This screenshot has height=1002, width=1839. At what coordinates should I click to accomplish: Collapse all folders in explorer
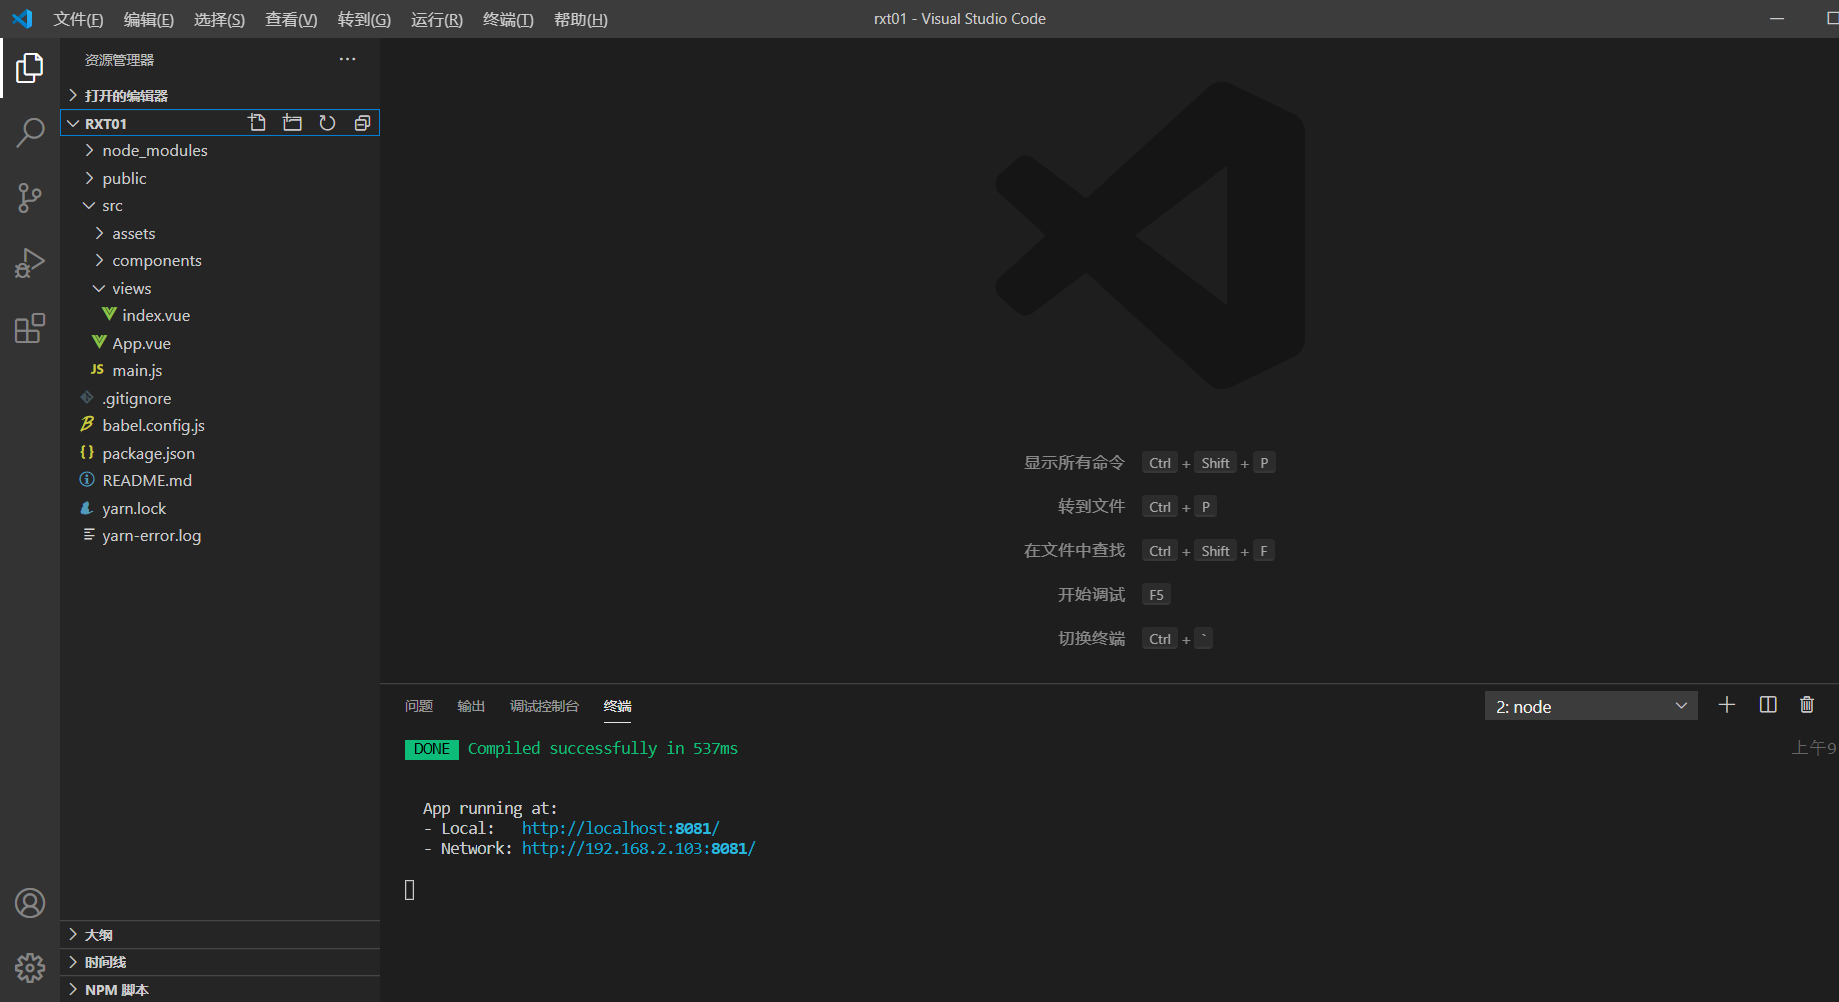point(362,123)
